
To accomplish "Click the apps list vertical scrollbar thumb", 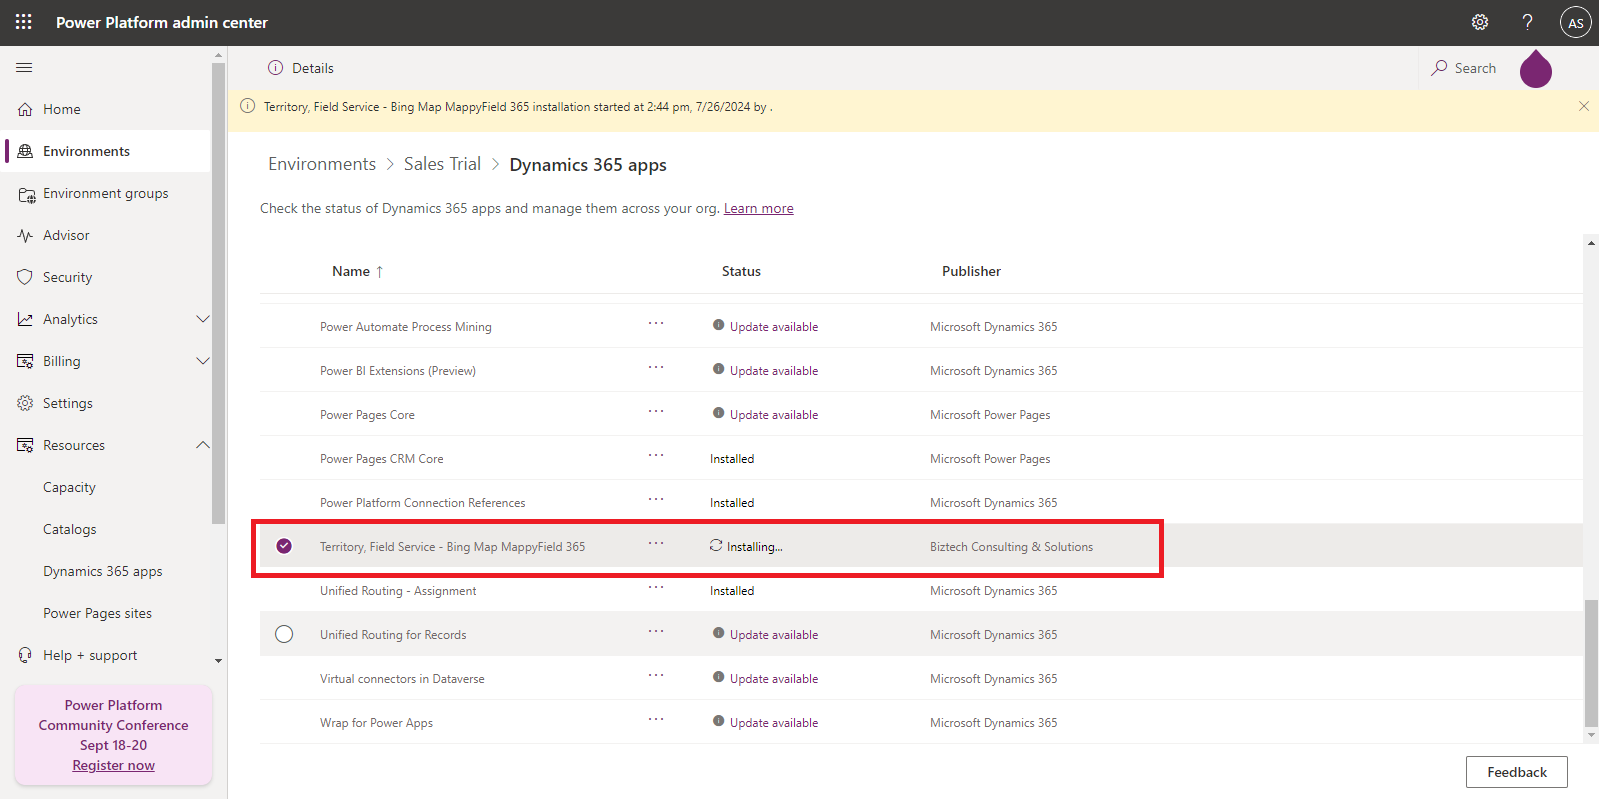I will click(x=1591, y=663).
